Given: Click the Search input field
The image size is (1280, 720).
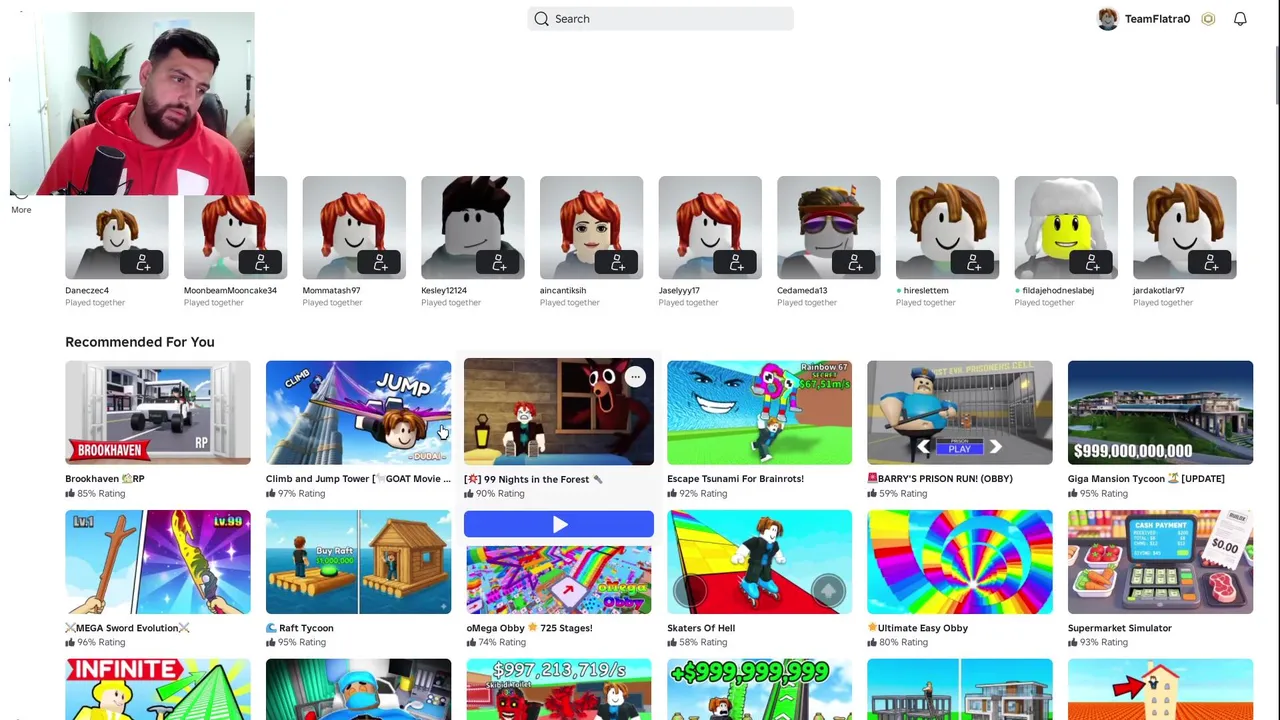Looking at the screenshot, I should [661, 19].
